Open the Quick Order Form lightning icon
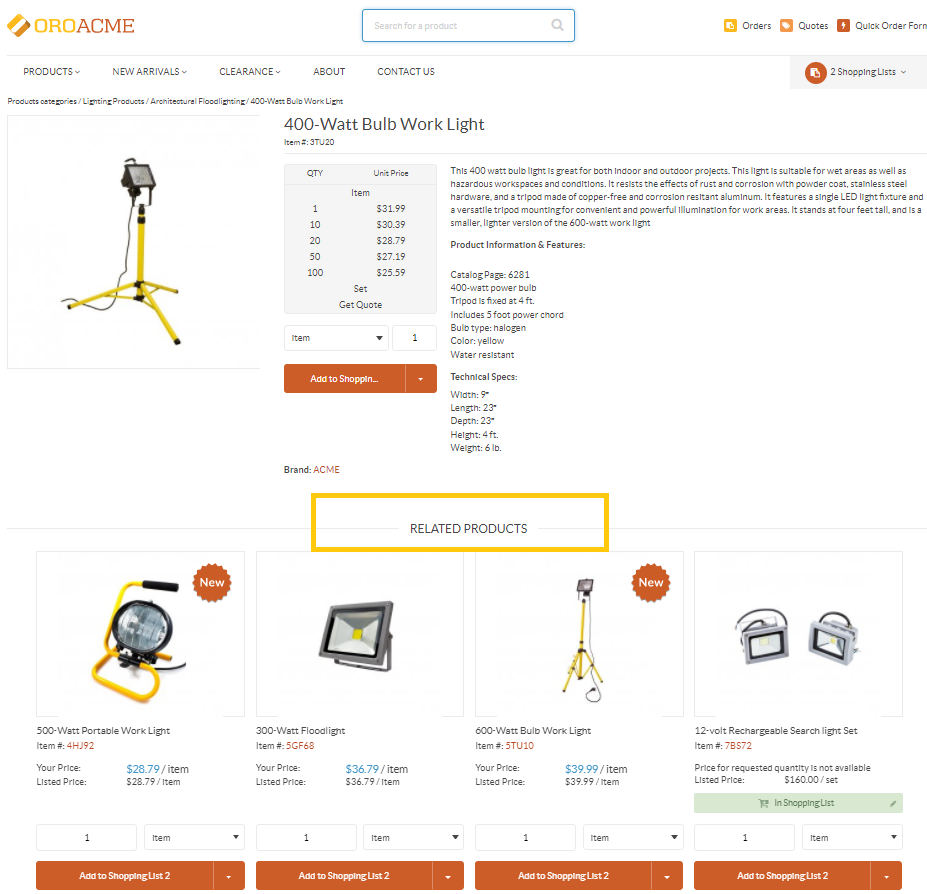The height and width of the screenshot is (894, 927). pos(843,25)
